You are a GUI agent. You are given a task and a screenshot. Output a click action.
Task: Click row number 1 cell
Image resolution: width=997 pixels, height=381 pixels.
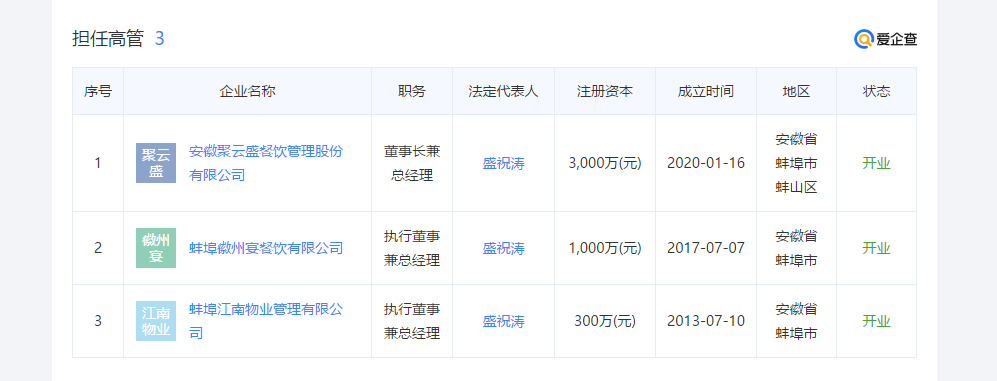[98, 163]
